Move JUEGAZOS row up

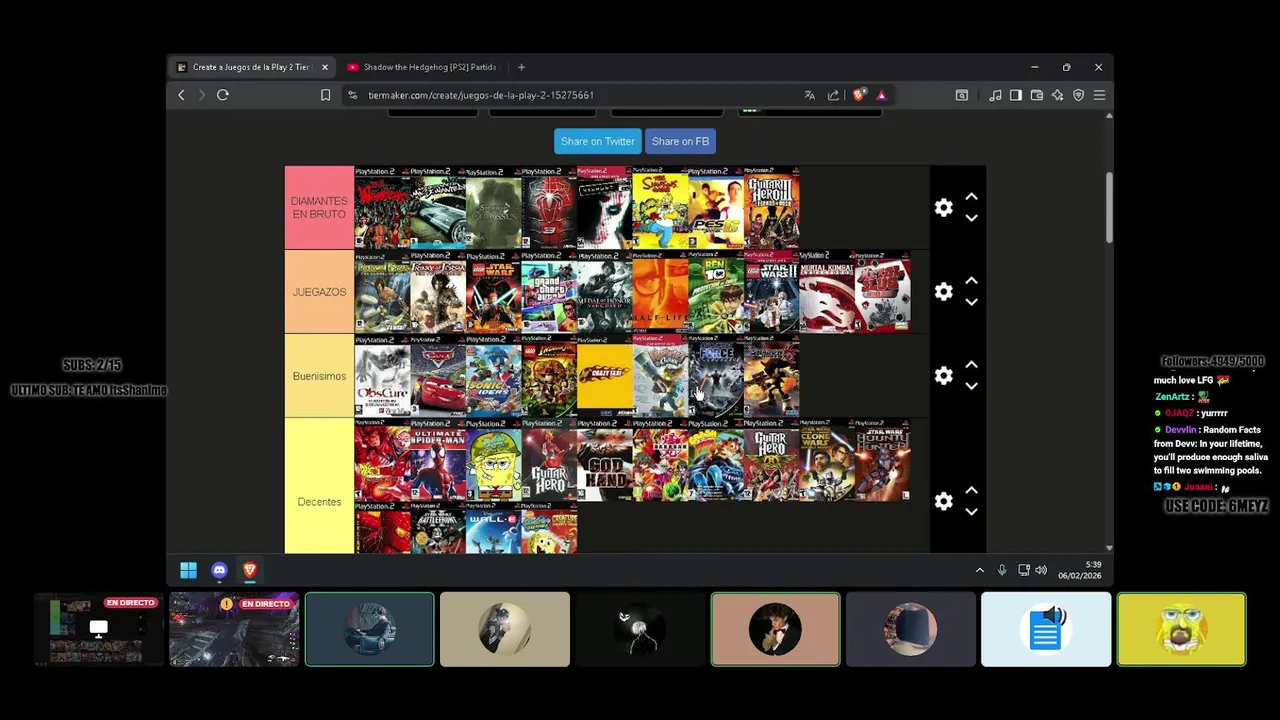[971, 281]
